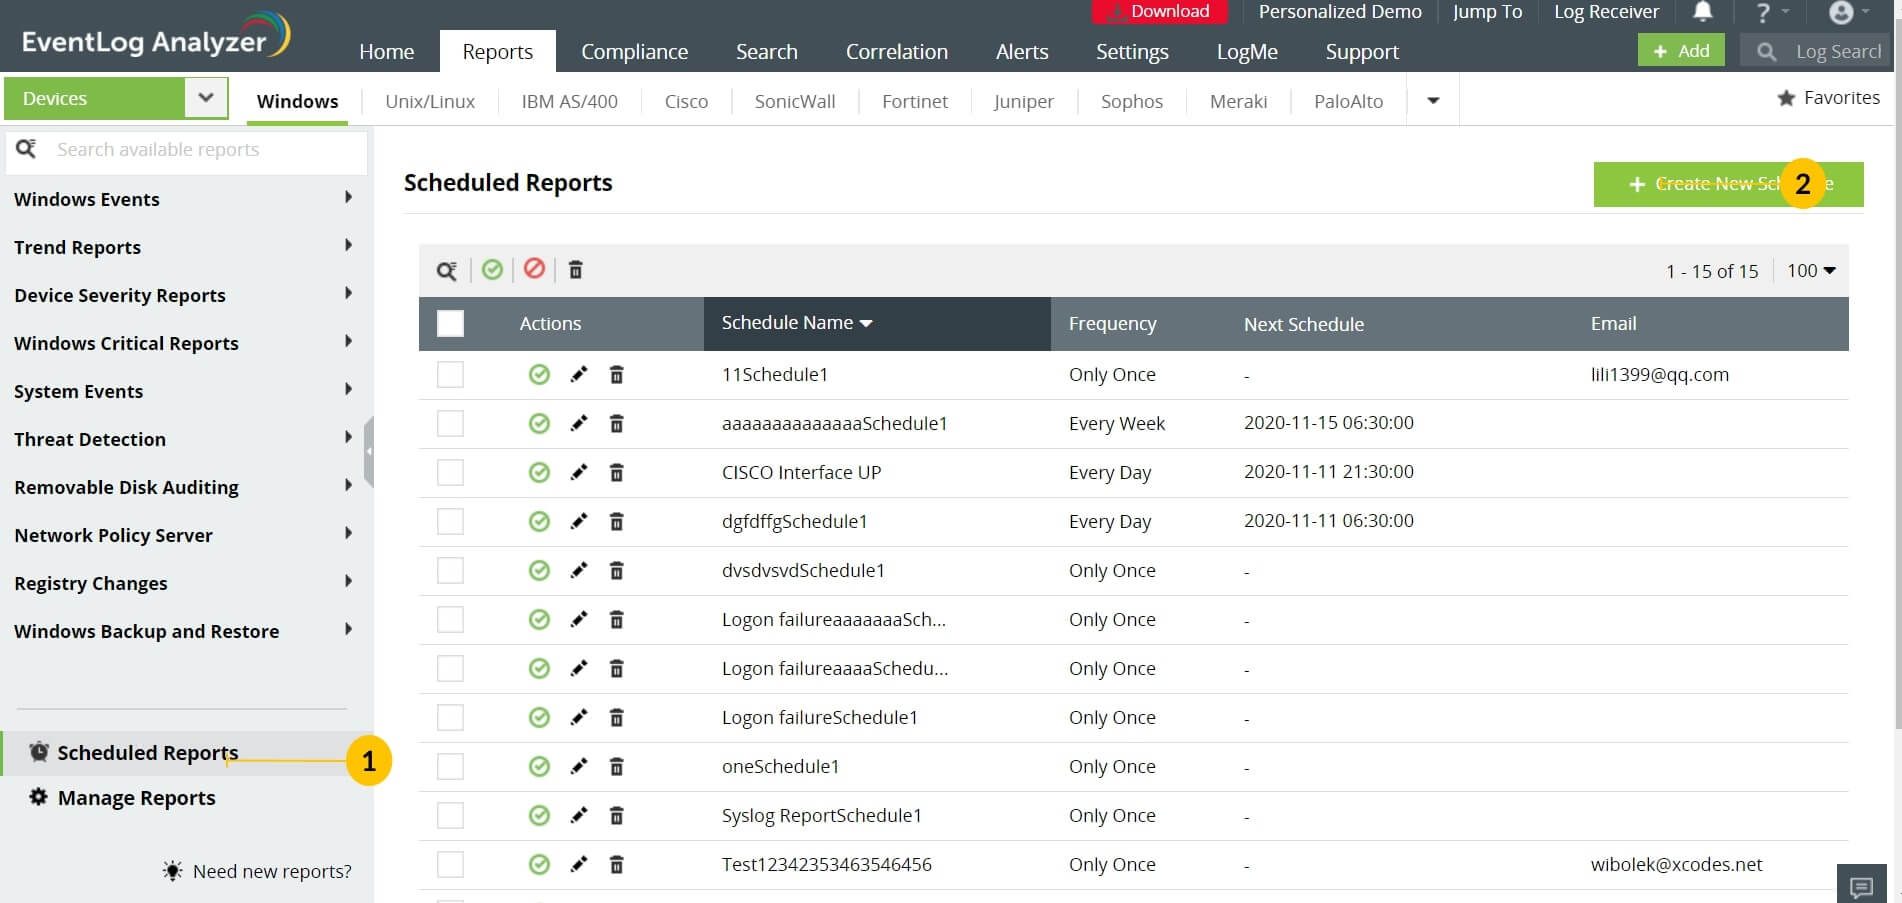
Task: Click the delete trash icon in table toolbar
Action: [x=576, y=270]
